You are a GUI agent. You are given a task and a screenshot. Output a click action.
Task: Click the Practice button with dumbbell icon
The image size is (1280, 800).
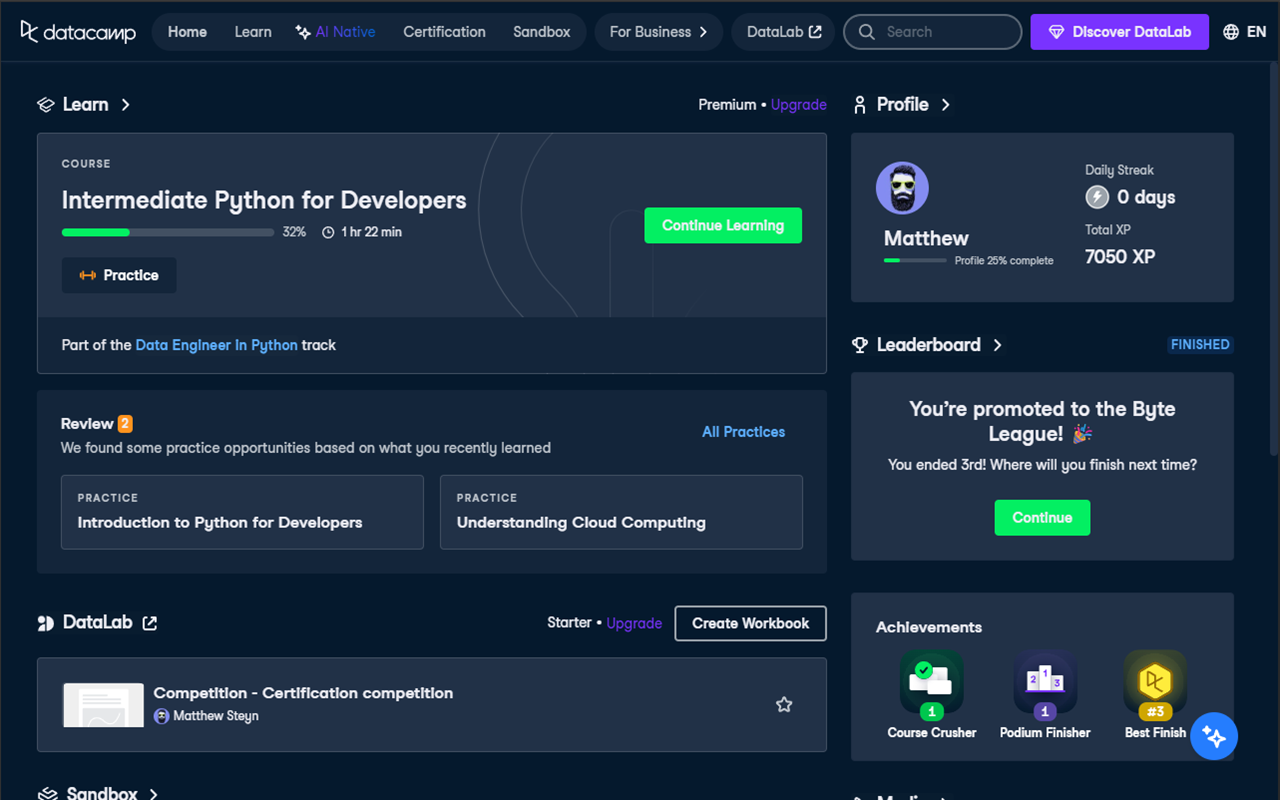click(119, 275)
